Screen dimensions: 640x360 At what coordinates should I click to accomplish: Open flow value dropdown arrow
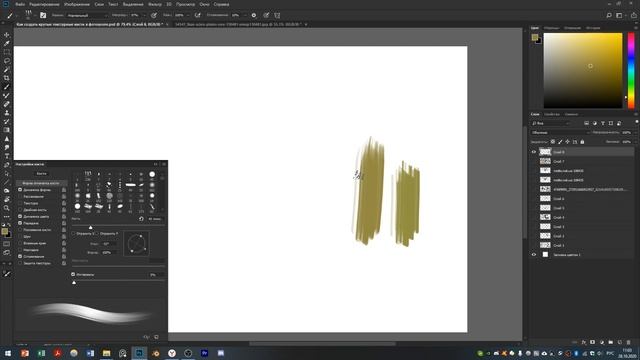pos(188,15)
